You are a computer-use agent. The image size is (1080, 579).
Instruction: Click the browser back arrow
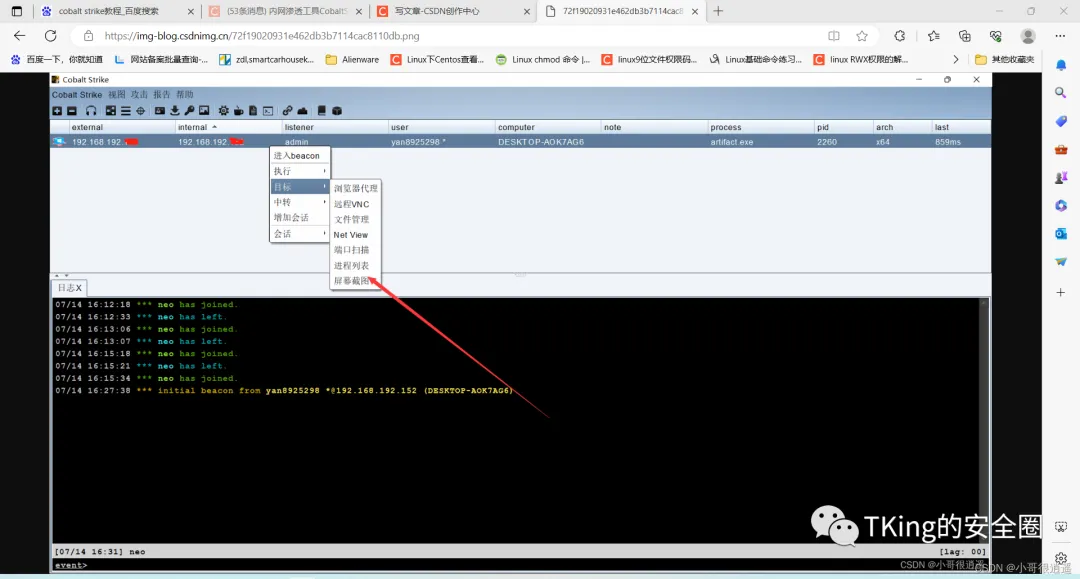coord(19,36)
